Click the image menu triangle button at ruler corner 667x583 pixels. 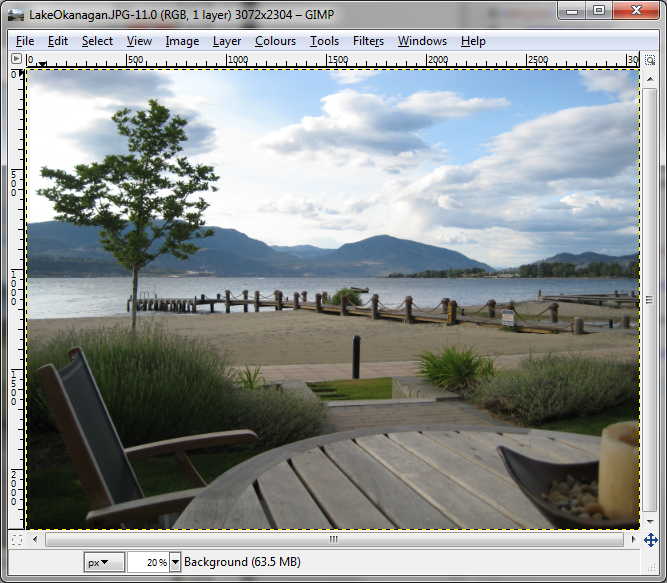point(16,59)
